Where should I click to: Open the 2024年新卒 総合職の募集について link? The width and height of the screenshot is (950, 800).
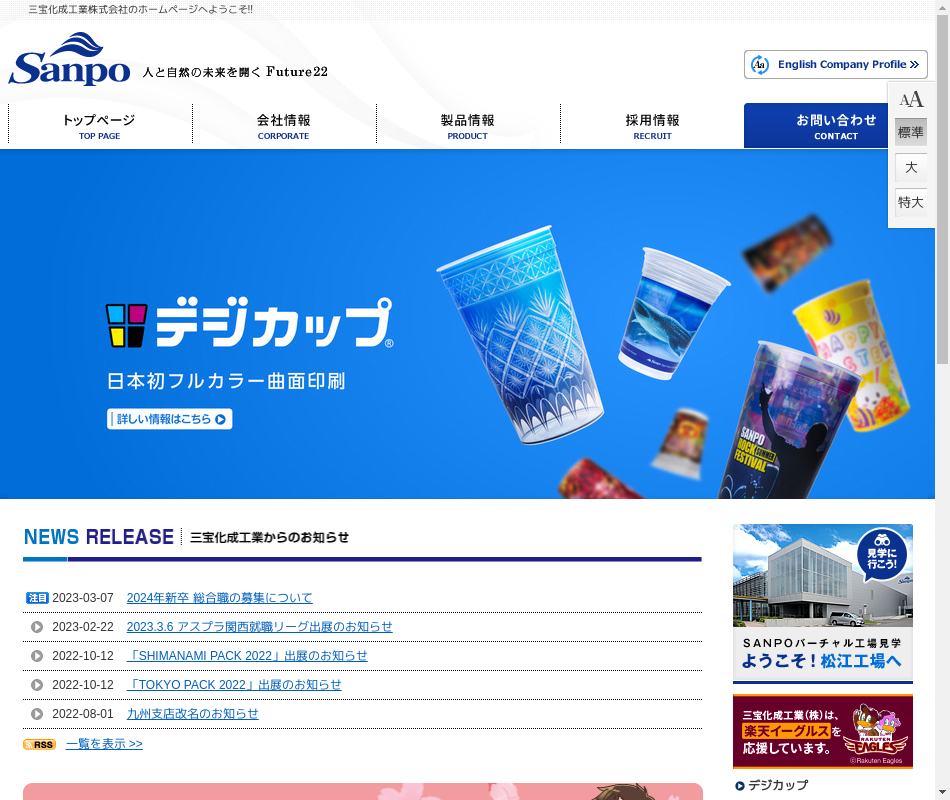tap(219, 598)
